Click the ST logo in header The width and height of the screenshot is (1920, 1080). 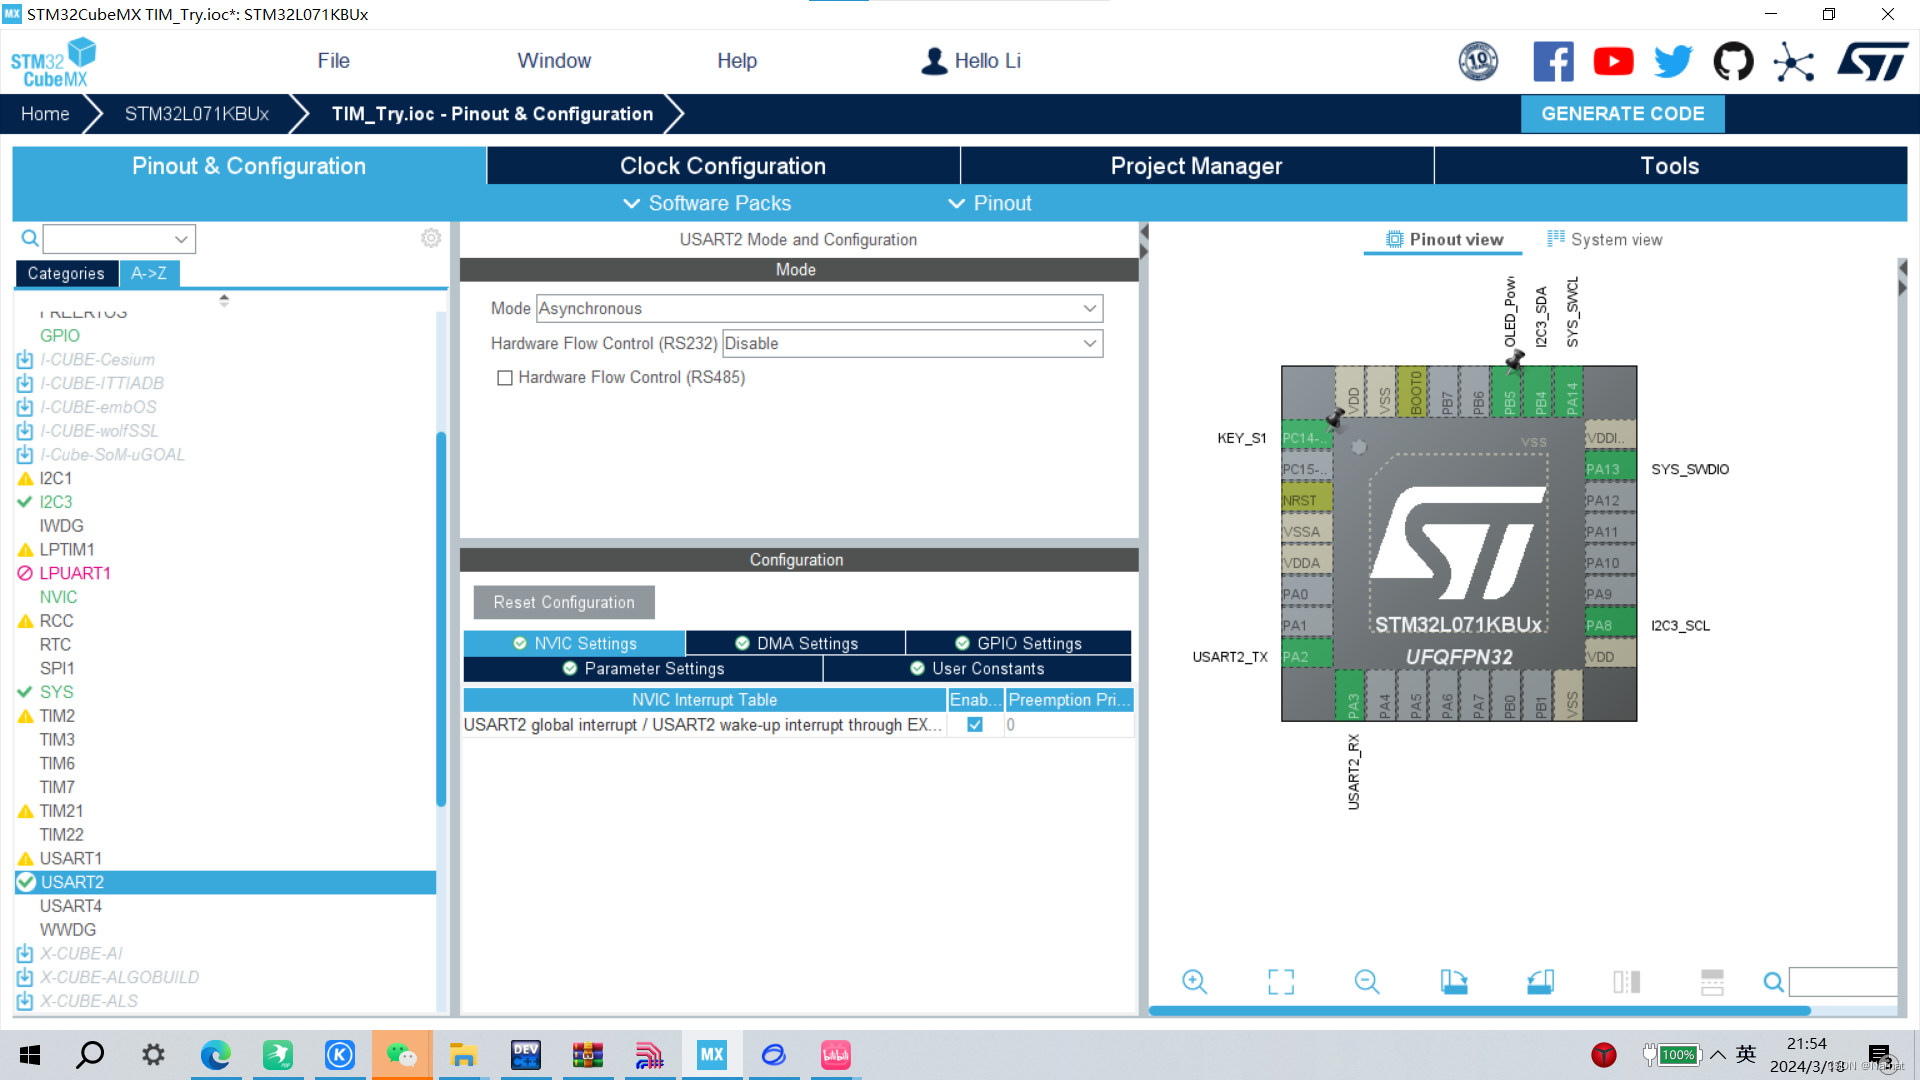(1873, 61)
